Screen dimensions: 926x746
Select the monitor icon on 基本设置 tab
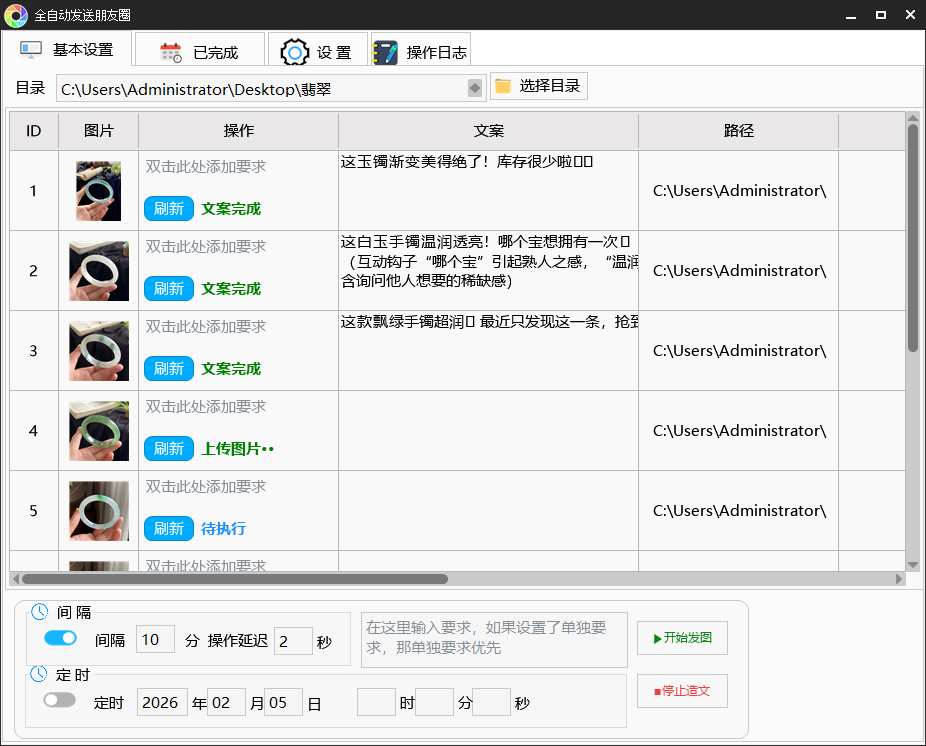[30, 48]
